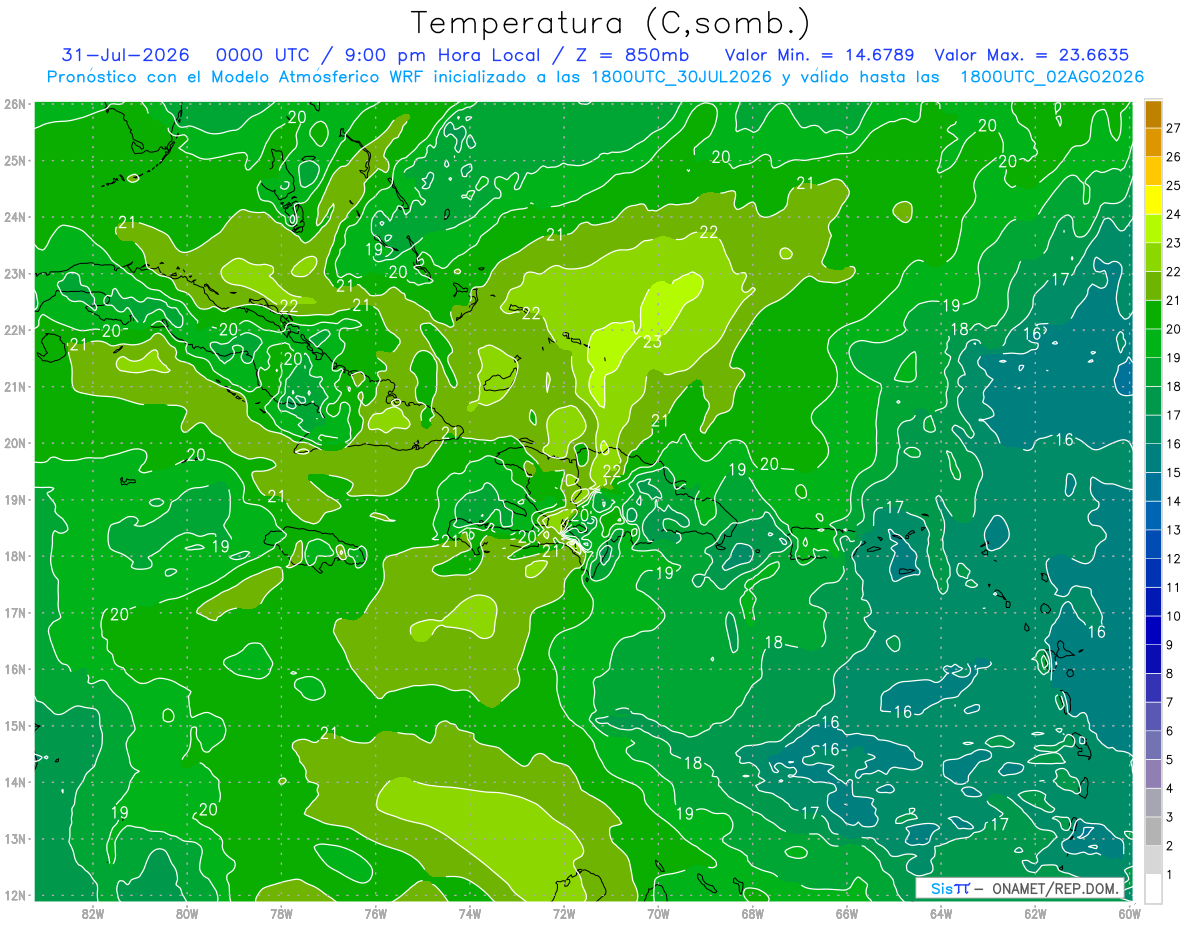This screenshot has width=1200, height=927.
Task: Click the '0000 UTC' time label
Action: click(x=262, y=55)
